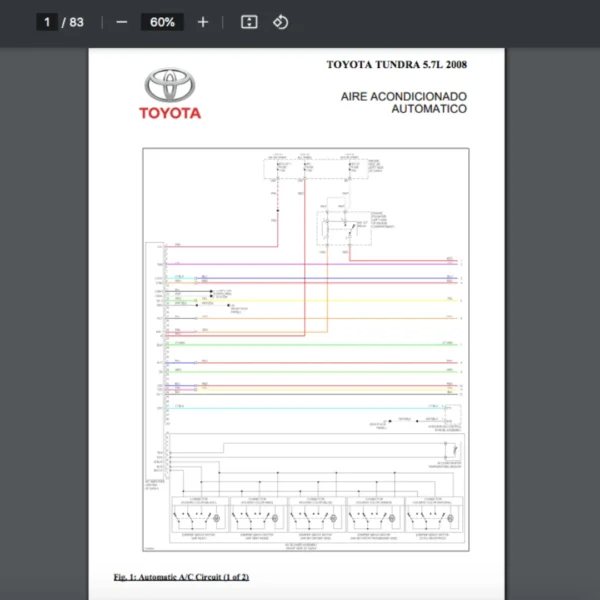Screen dimensions: 600x600
Task: Click the caption Fig. 1: Automatic A/C Circuit
Action: click(181, 577)
